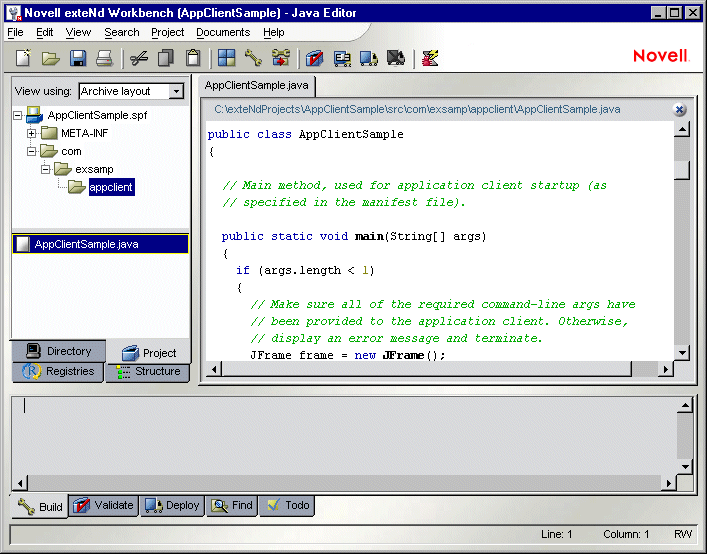Image resolution: width=707 pixels, height=554 pixels.
Task: Expand the META-INF folder
Action: click(x=31, y=133)
